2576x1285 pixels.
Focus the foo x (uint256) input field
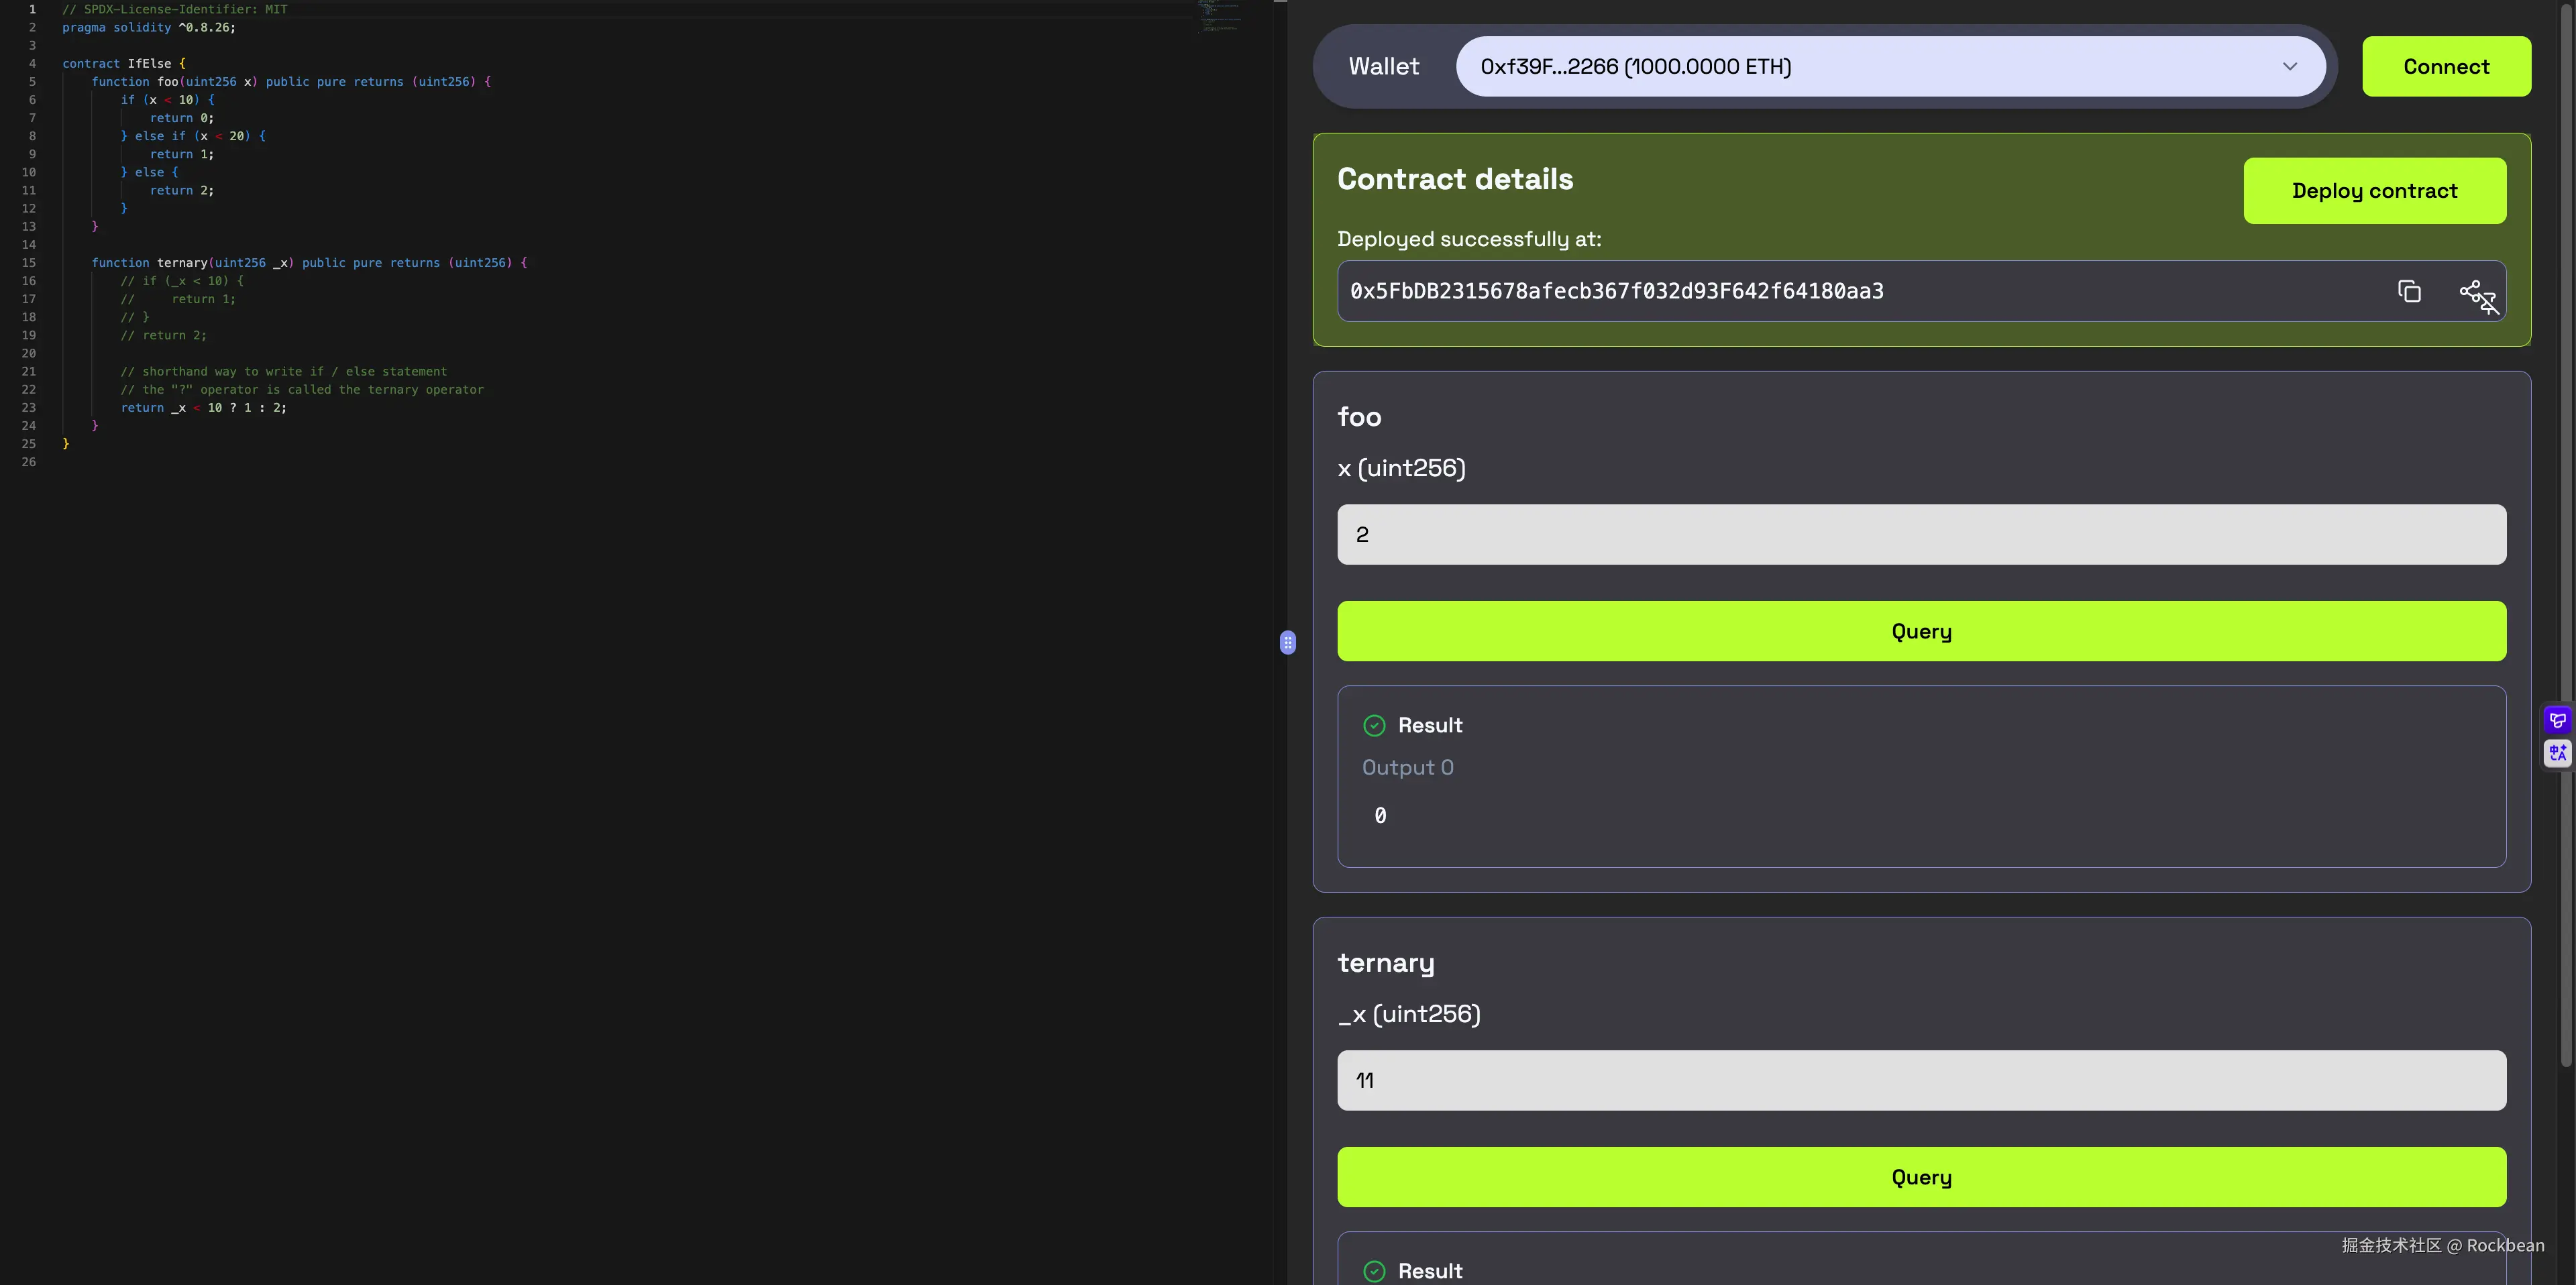point(1921,535)
